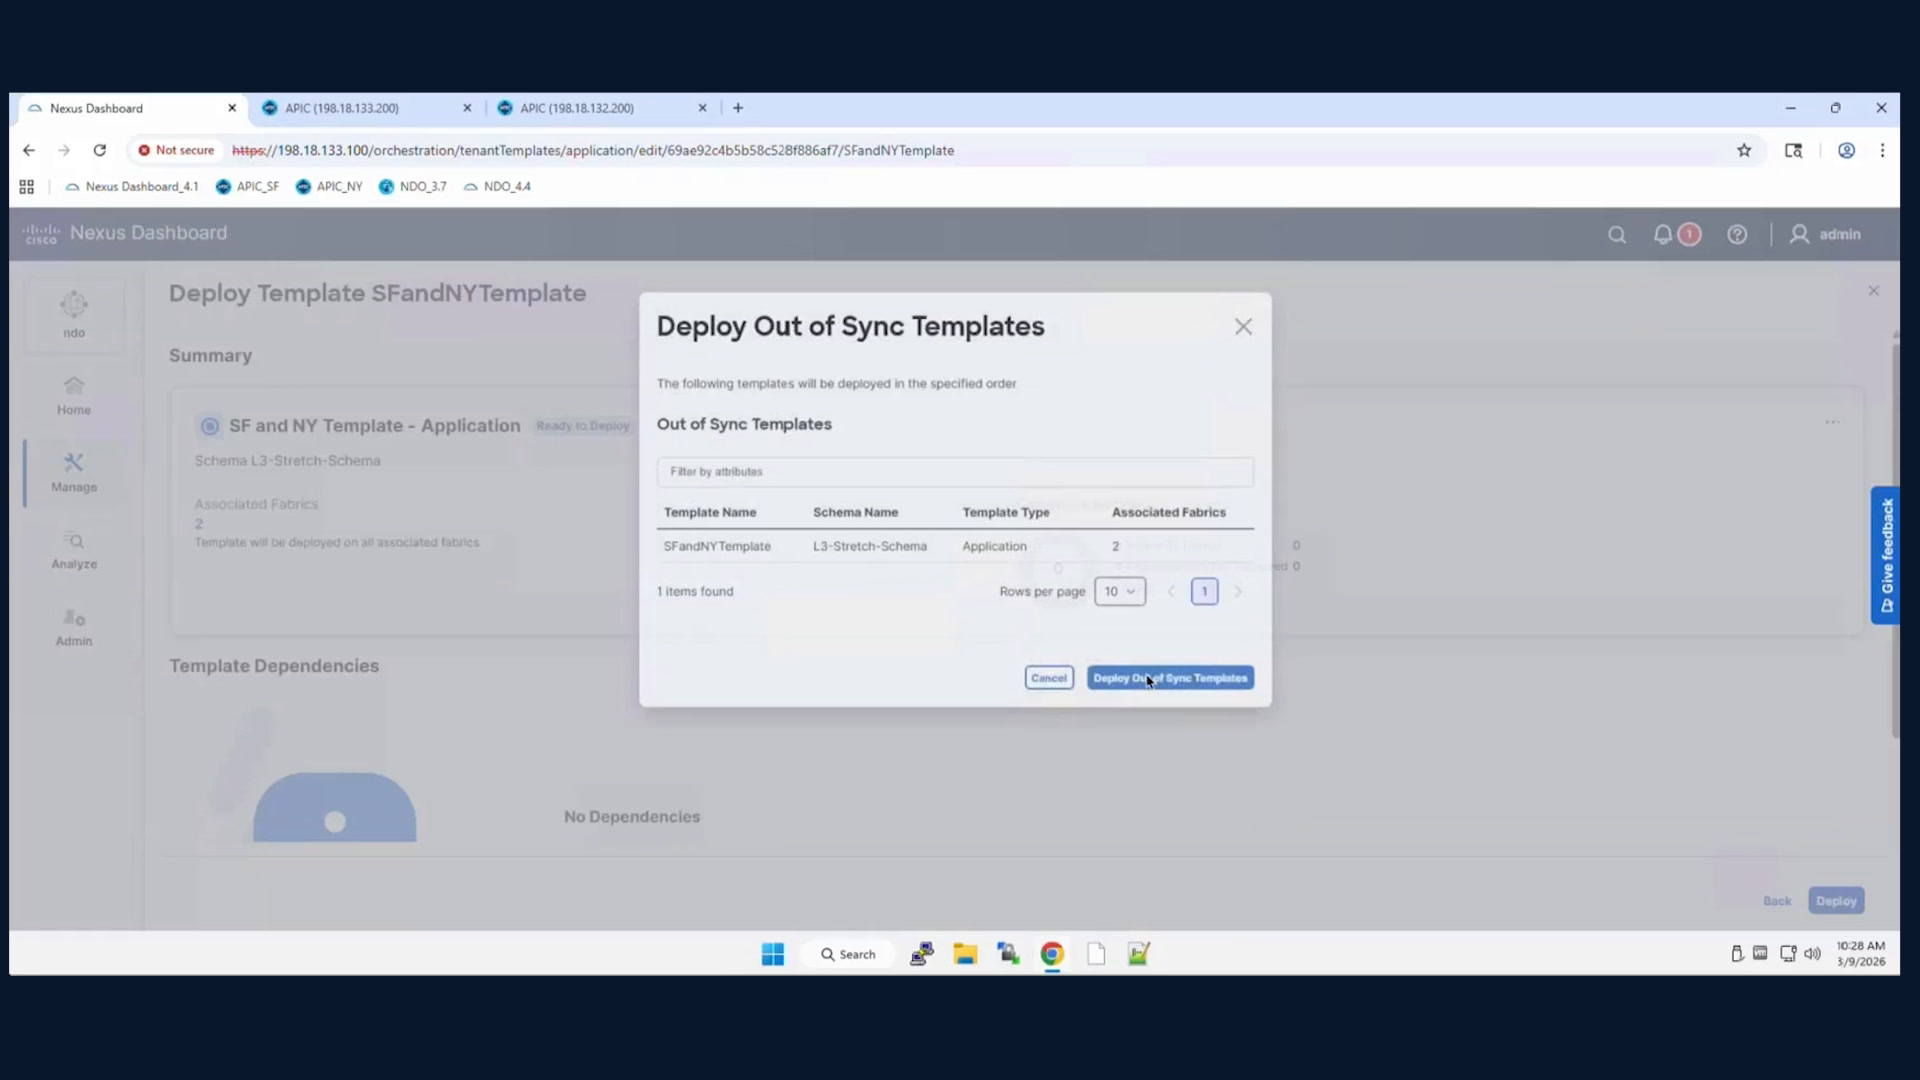Select the SFandNYTemplate table cell

[717, 546]
